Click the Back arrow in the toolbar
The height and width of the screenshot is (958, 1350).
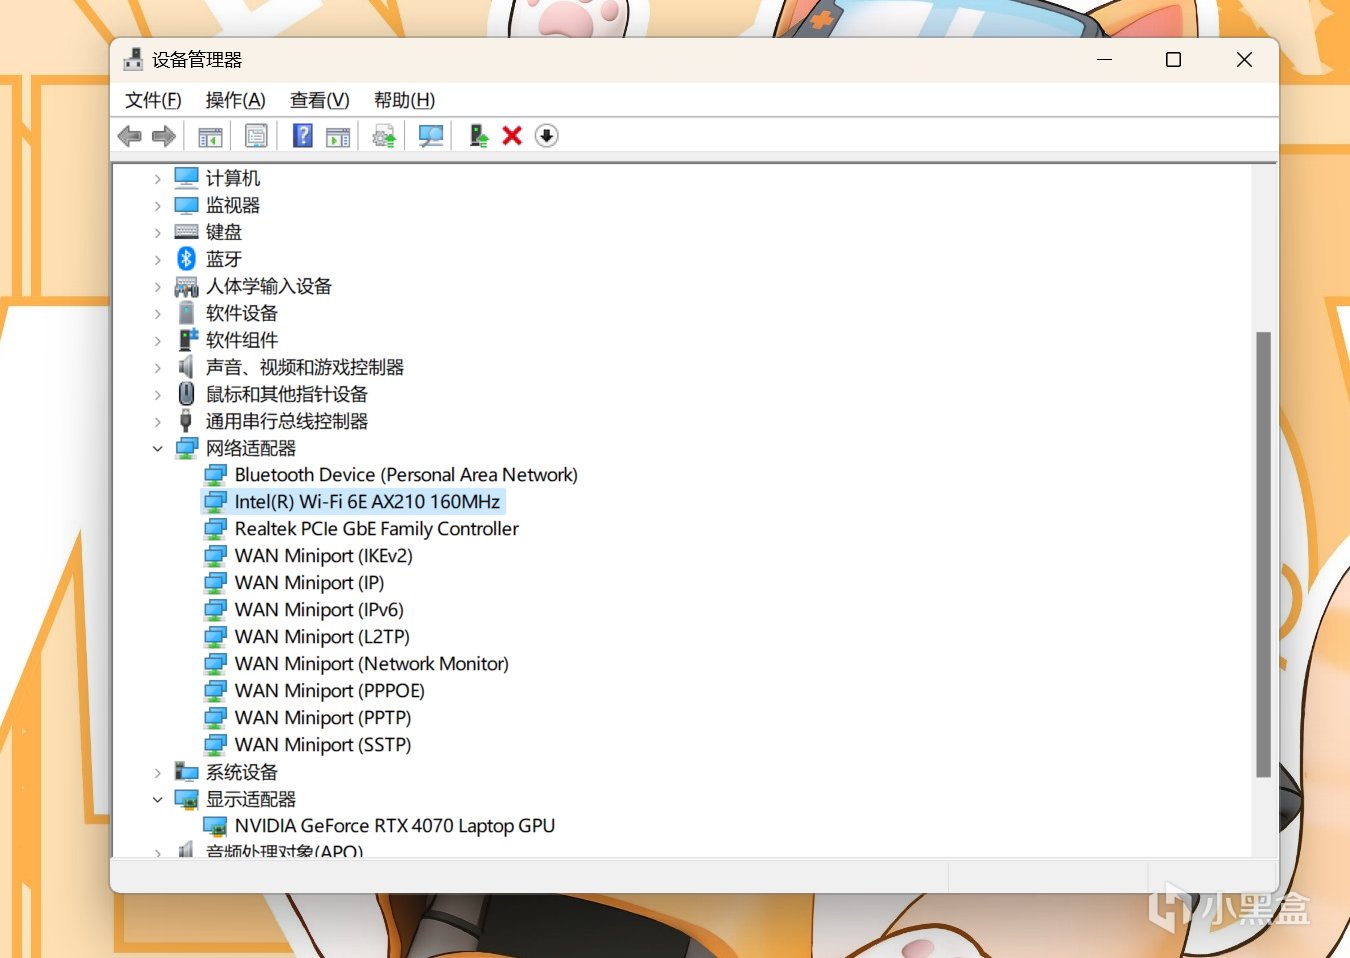click(x=129, y=136)
